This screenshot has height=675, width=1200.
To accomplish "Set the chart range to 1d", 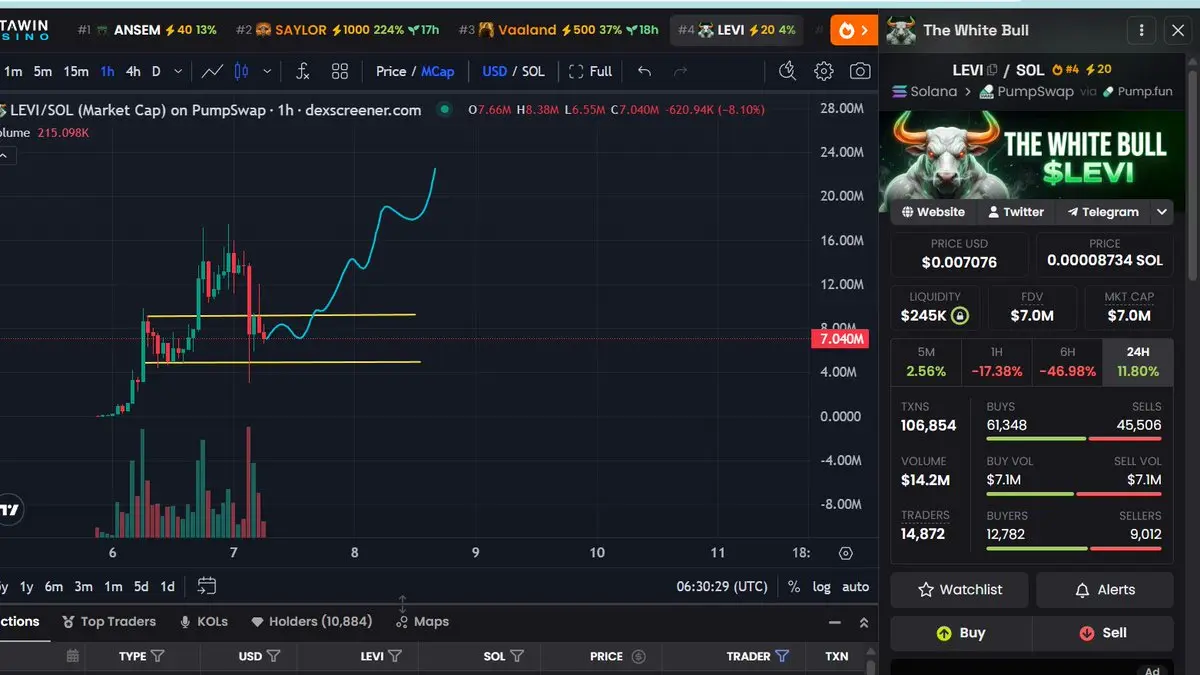I will 168,587.
